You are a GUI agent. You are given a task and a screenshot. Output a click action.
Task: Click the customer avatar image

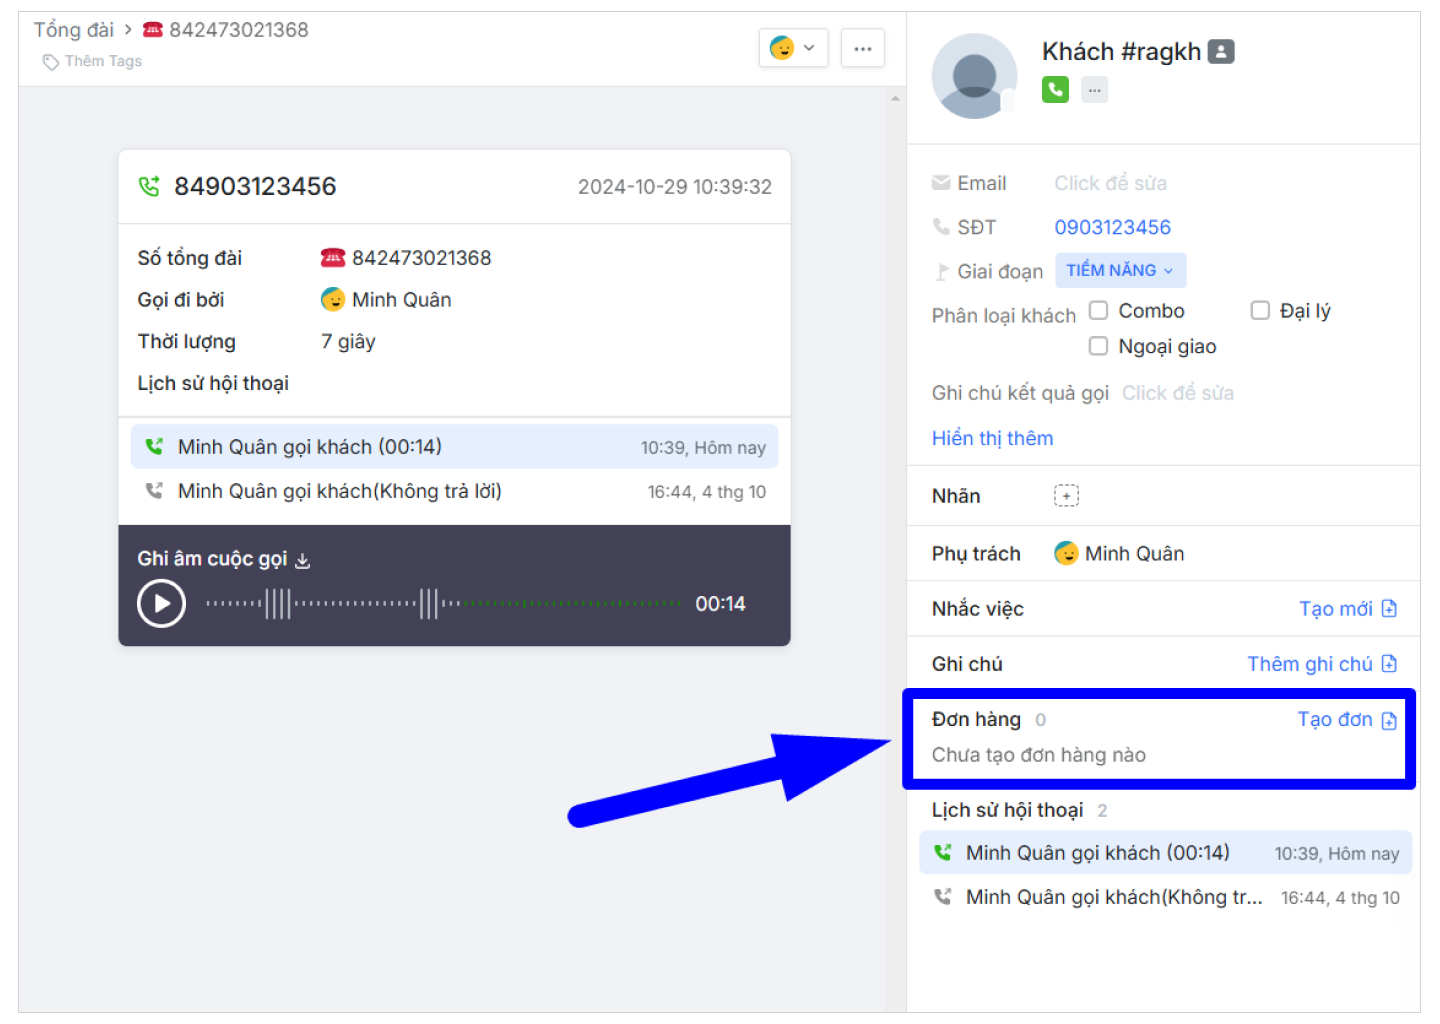(974, 76)
